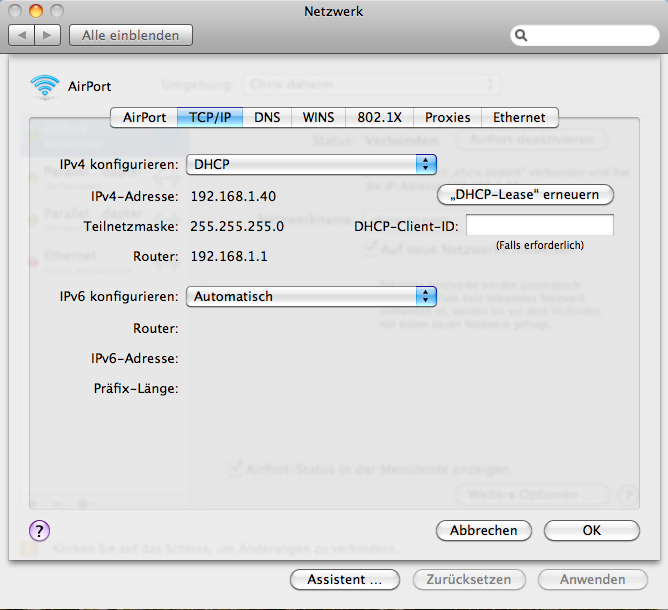Click the Anwenden button
This screenshot has height=610, width=668.
coord(593,580)
